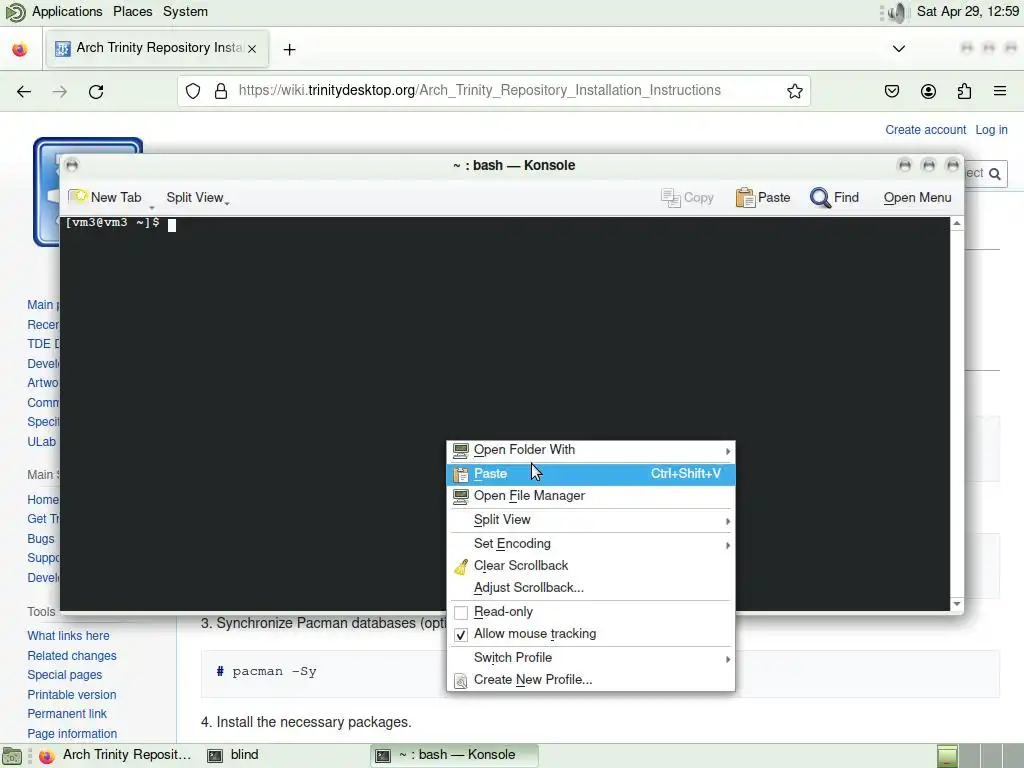
Task: Click Set Encoding in the context menu
Action: pos(590,543)
